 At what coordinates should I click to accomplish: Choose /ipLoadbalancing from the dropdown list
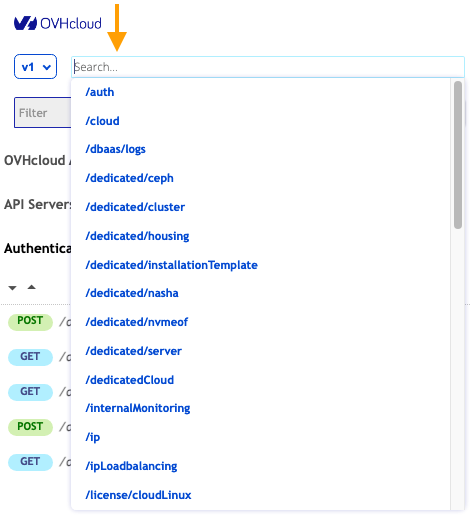[131, 466]
